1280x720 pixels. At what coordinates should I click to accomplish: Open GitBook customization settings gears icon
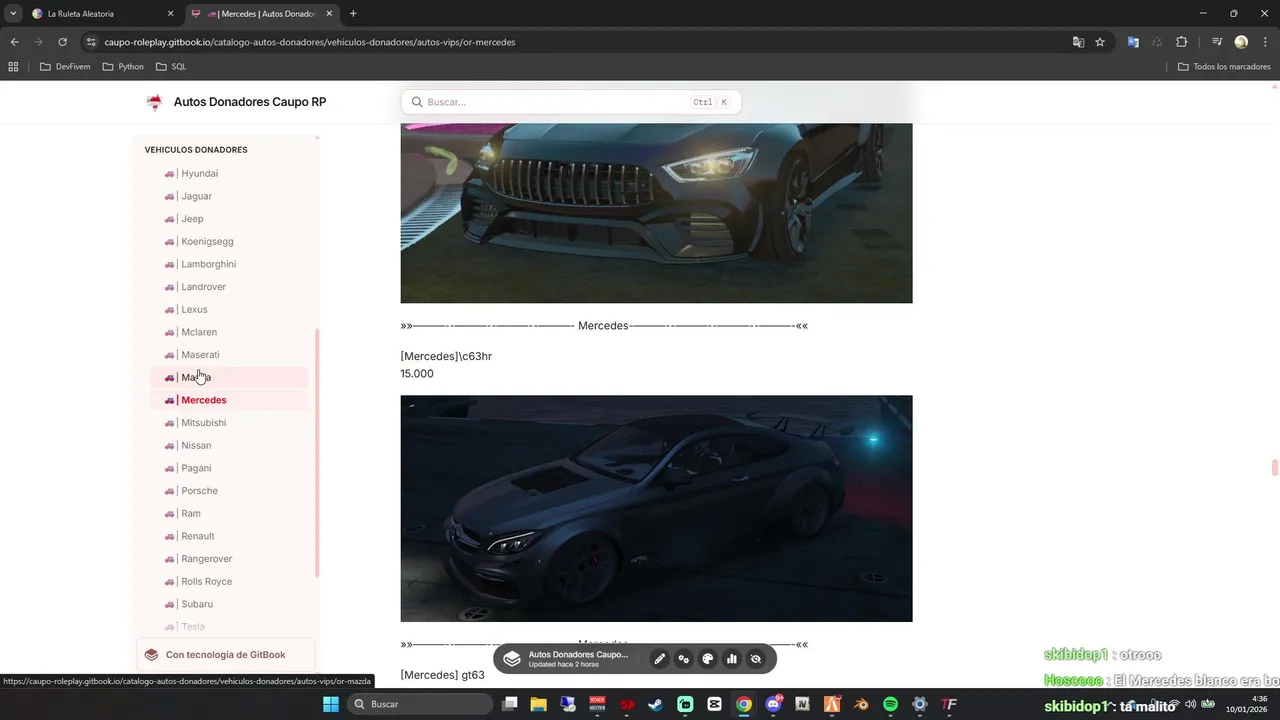click(684, 659)
